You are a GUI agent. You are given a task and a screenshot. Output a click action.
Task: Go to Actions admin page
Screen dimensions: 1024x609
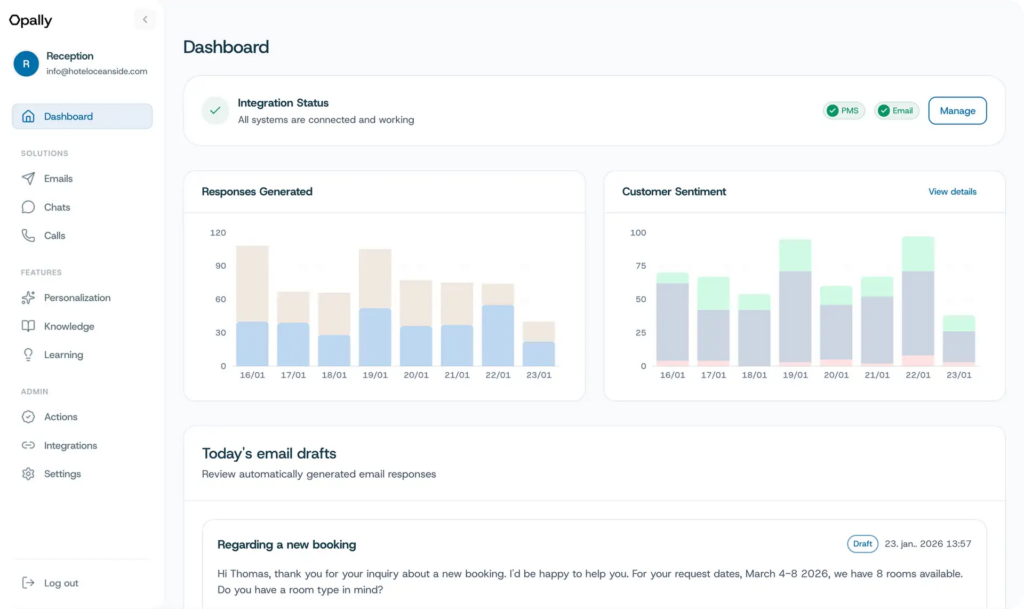click(x=60, y=416)
